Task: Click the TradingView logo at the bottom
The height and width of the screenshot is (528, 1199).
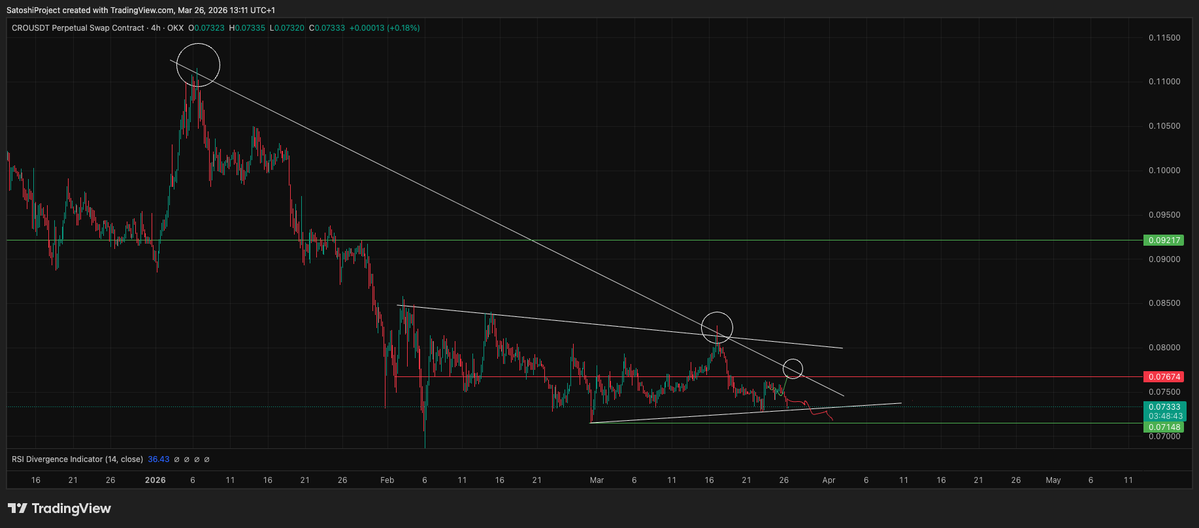Action: coord(60,508)
